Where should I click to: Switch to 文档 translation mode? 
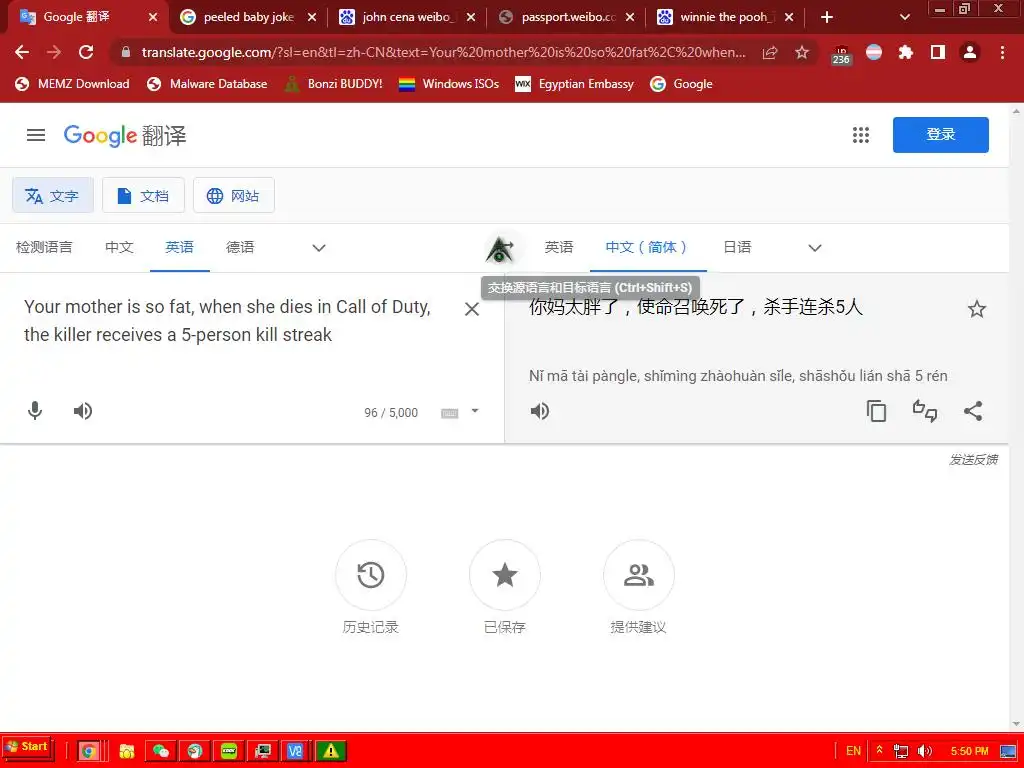143,195
